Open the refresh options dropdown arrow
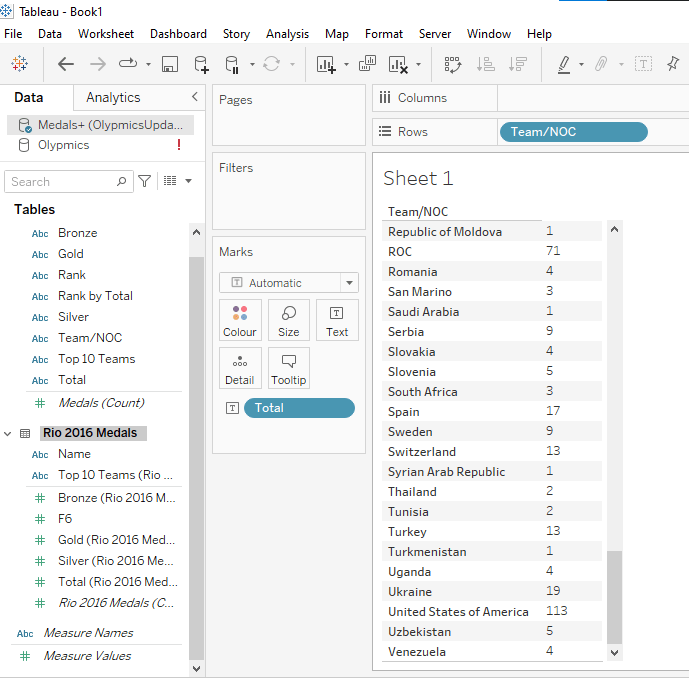689x678 pixels. pos(292,65)
